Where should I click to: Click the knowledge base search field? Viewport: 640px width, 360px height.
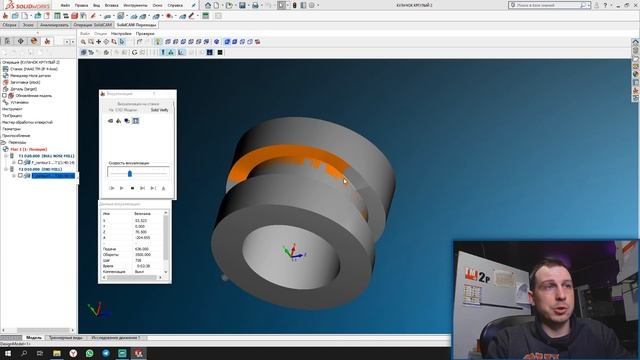(548, 5)
